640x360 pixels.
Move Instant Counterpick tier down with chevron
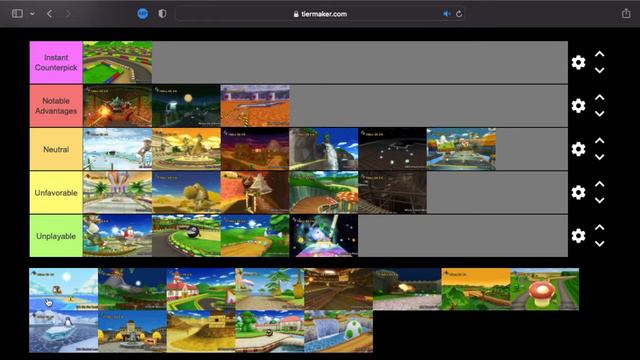600,70
